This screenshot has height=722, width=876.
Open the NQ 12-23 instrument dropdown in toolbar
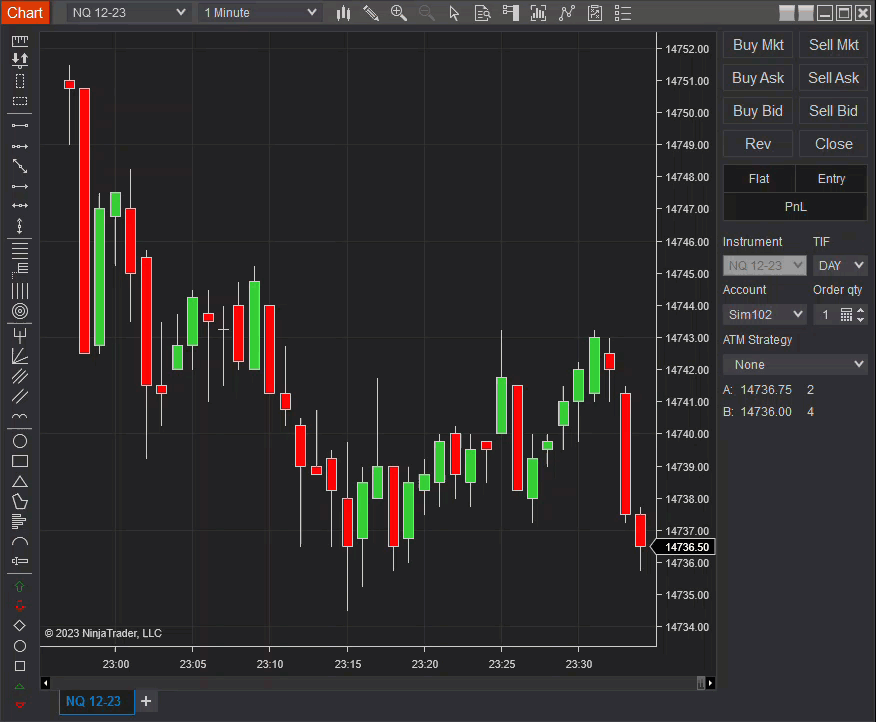pos(128,12)
